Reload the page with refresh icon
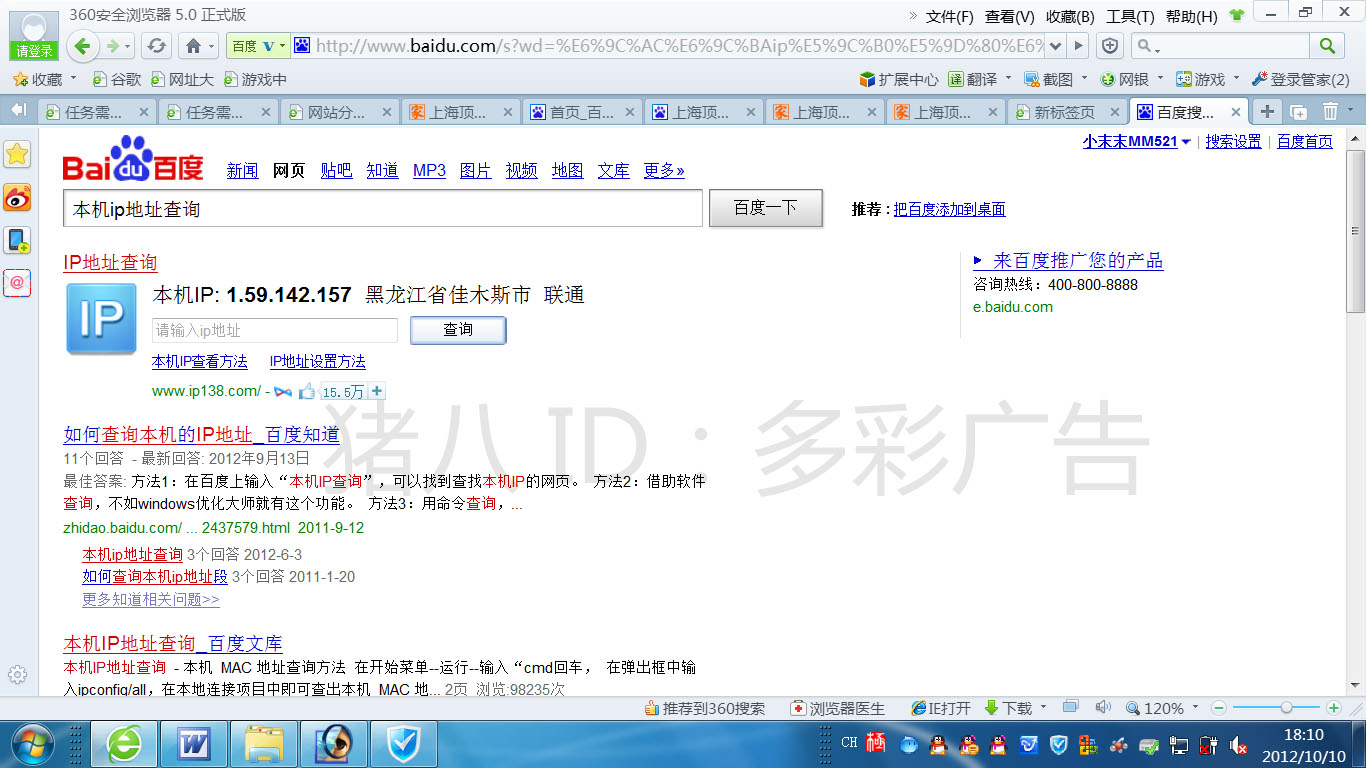The image size is (1366, 768). 156,46
